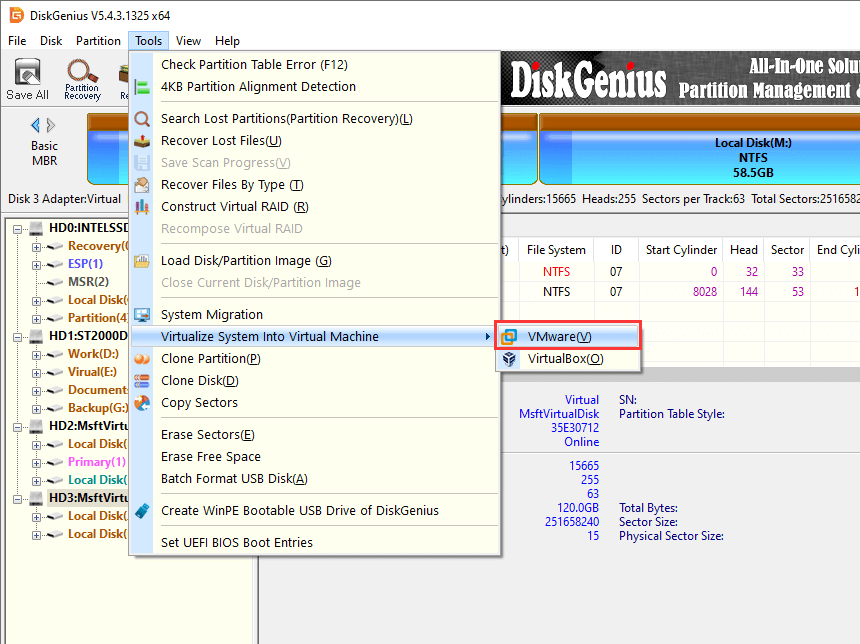Viewport: 860px width, 644px height.
Task: Select the VMware icon in submenu
Action: pos(511,337)
